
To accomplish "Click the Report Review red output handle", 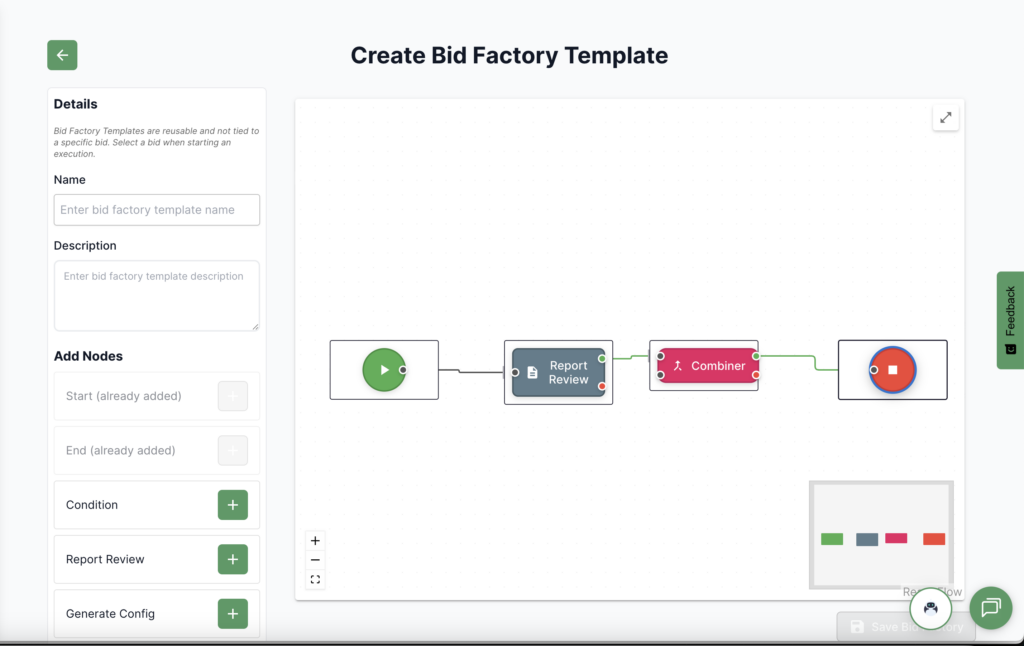I will pos(602,386).
